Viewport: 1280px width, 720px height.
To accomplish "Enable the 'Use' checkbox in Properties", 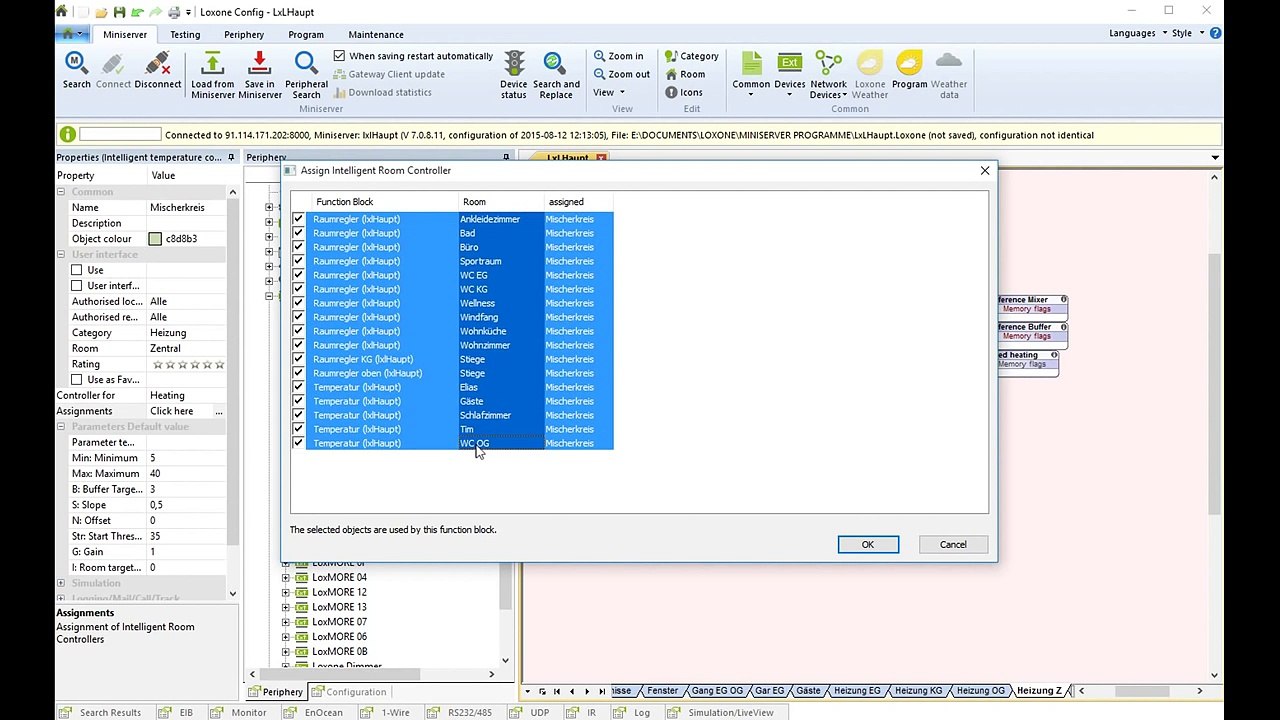I will pyautogui.click(x=77, y=270).
